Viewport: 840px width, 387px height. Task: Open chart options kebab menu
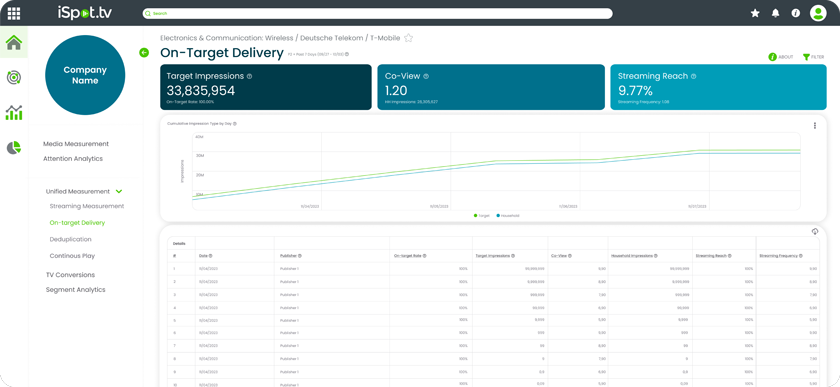tap(815, 125)
